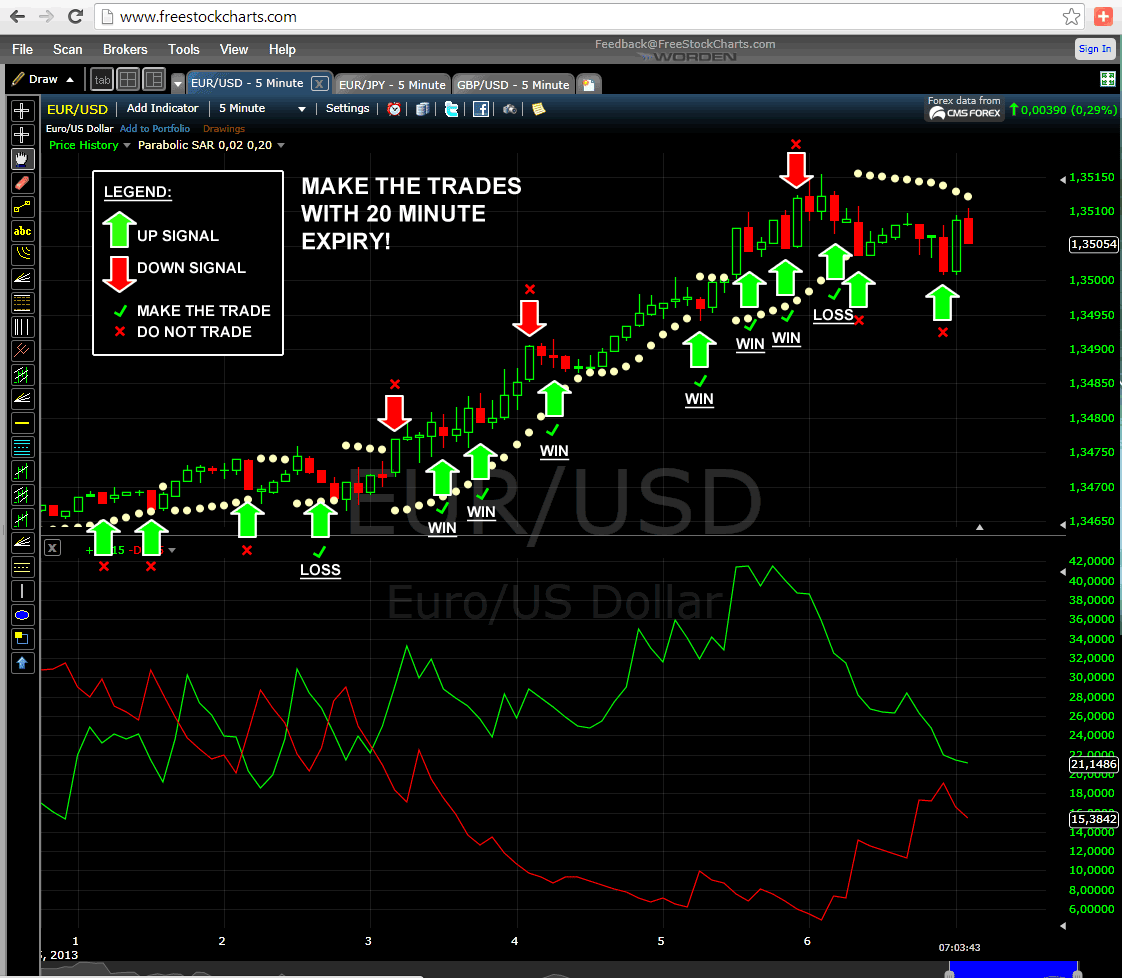
Task: Click the 21,1486 indicator value label
Action: 1093,764
